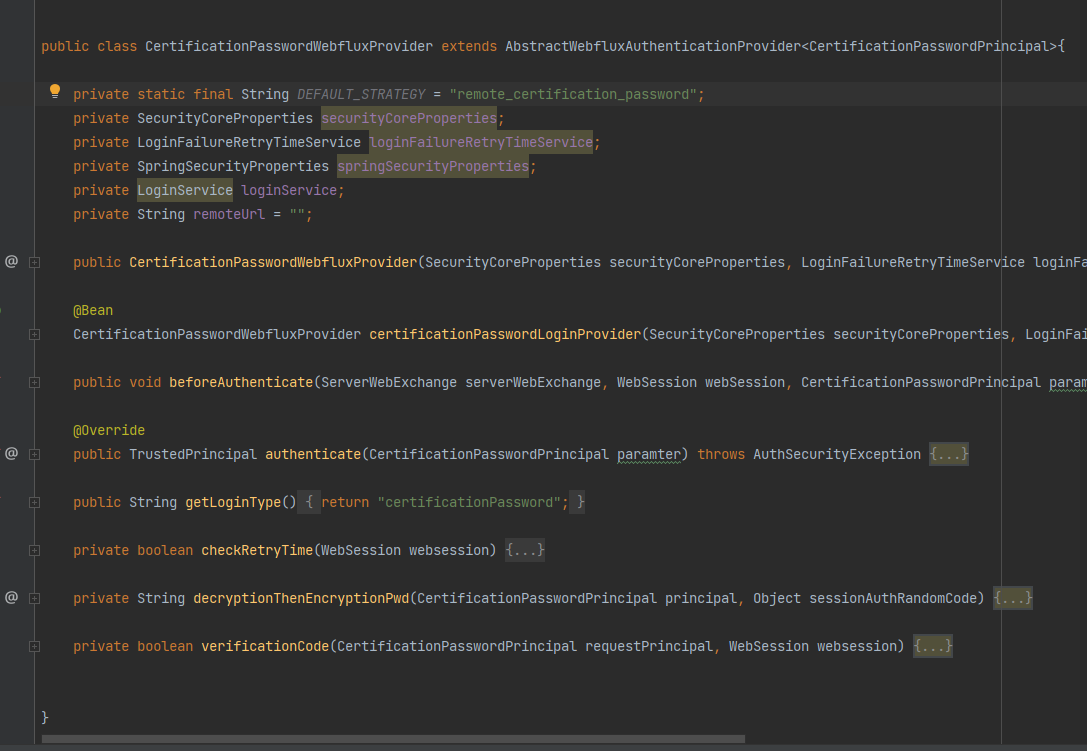Click the yellow lightbulb quick-fix icon

(55, 92)
